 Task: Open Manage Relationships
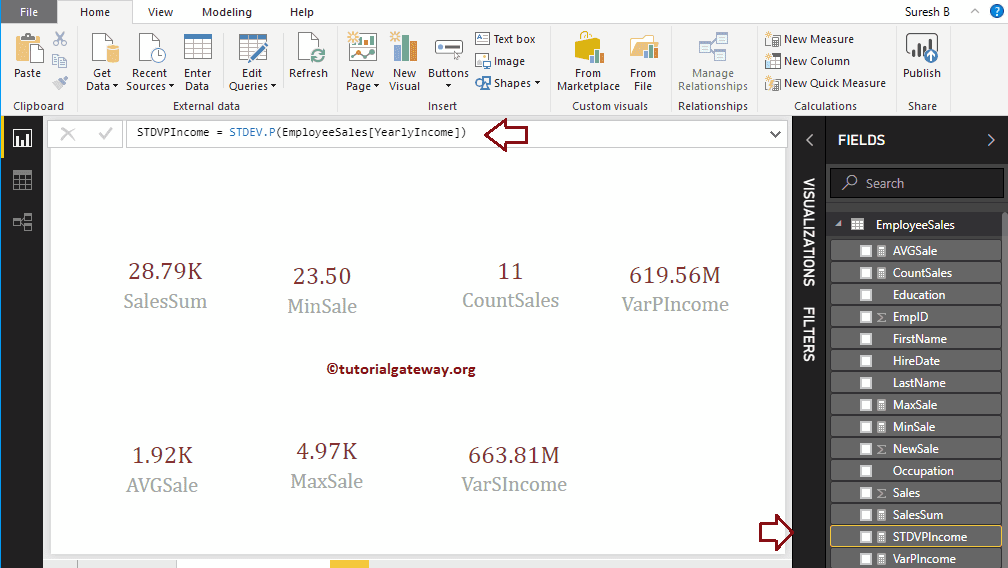click(x=713, y=62)
